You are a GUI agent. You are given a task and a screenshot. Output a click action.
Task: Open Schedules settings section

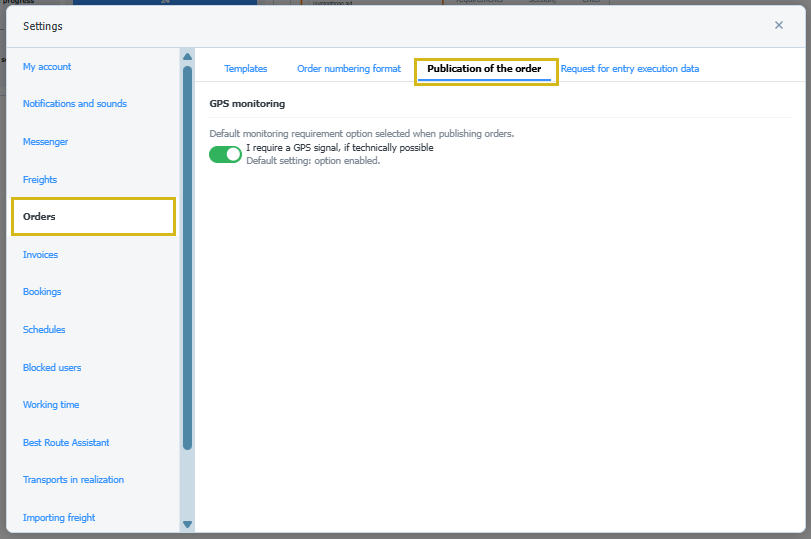44,330
